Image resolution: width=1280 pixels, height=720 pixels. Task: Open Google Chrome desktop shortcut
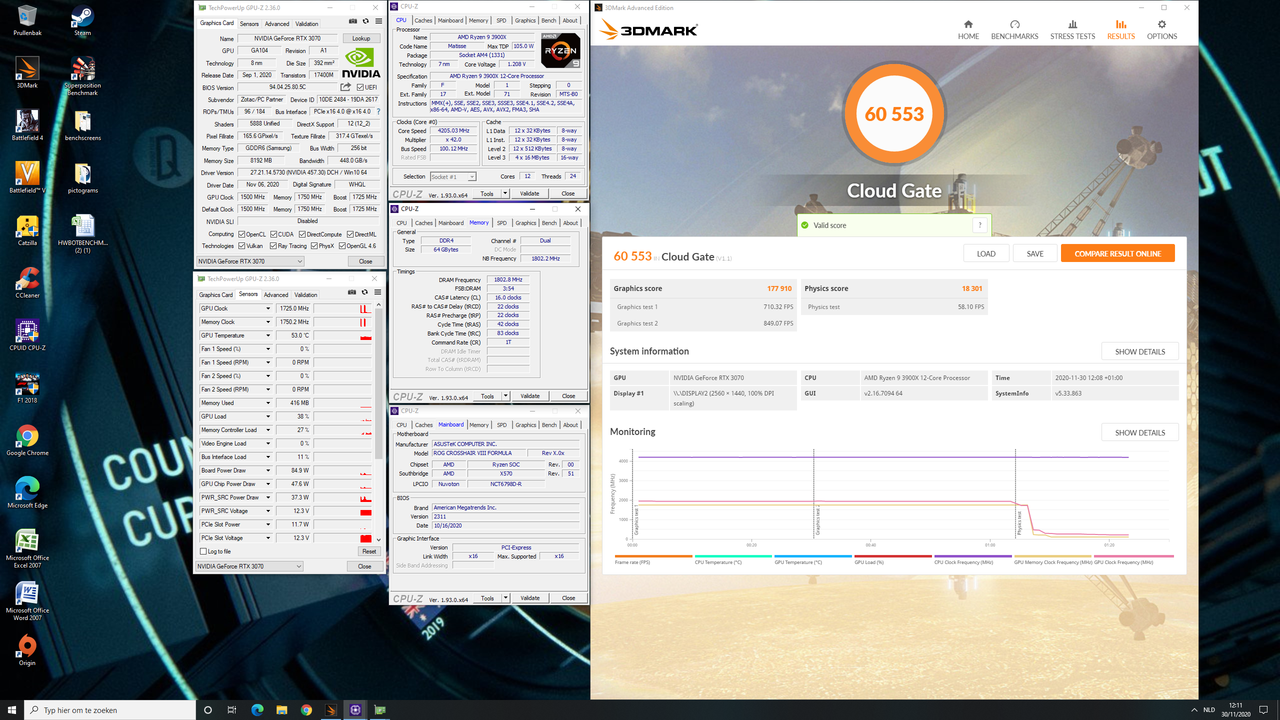pos(27,439)
